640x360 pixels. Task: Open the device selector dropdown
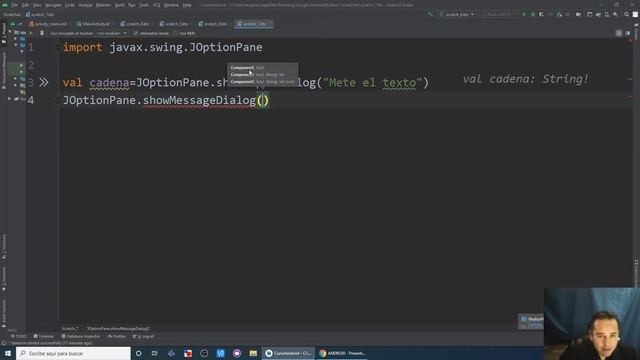tap(499, 14)
